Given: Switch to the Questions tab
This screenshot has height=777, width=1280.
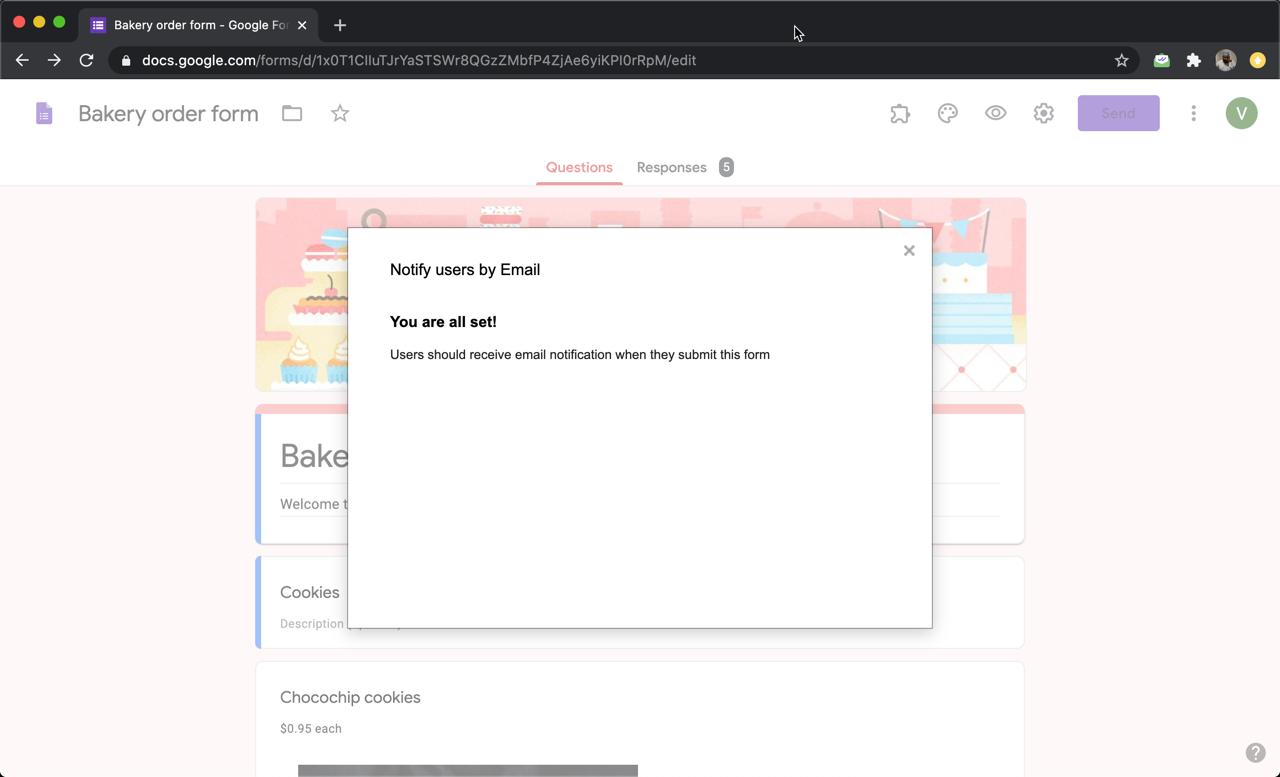Looking at the screenshot, I should click(x=579, y=167).
